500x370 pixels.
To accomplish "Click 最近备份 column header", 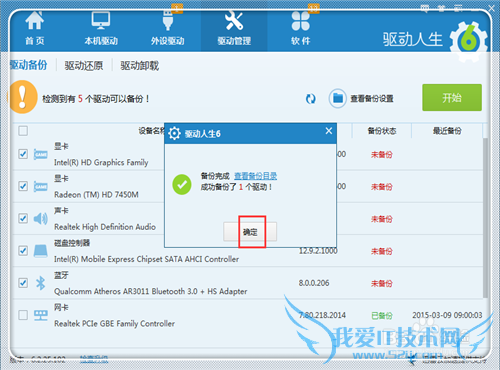I will click(x=447, y=131).
